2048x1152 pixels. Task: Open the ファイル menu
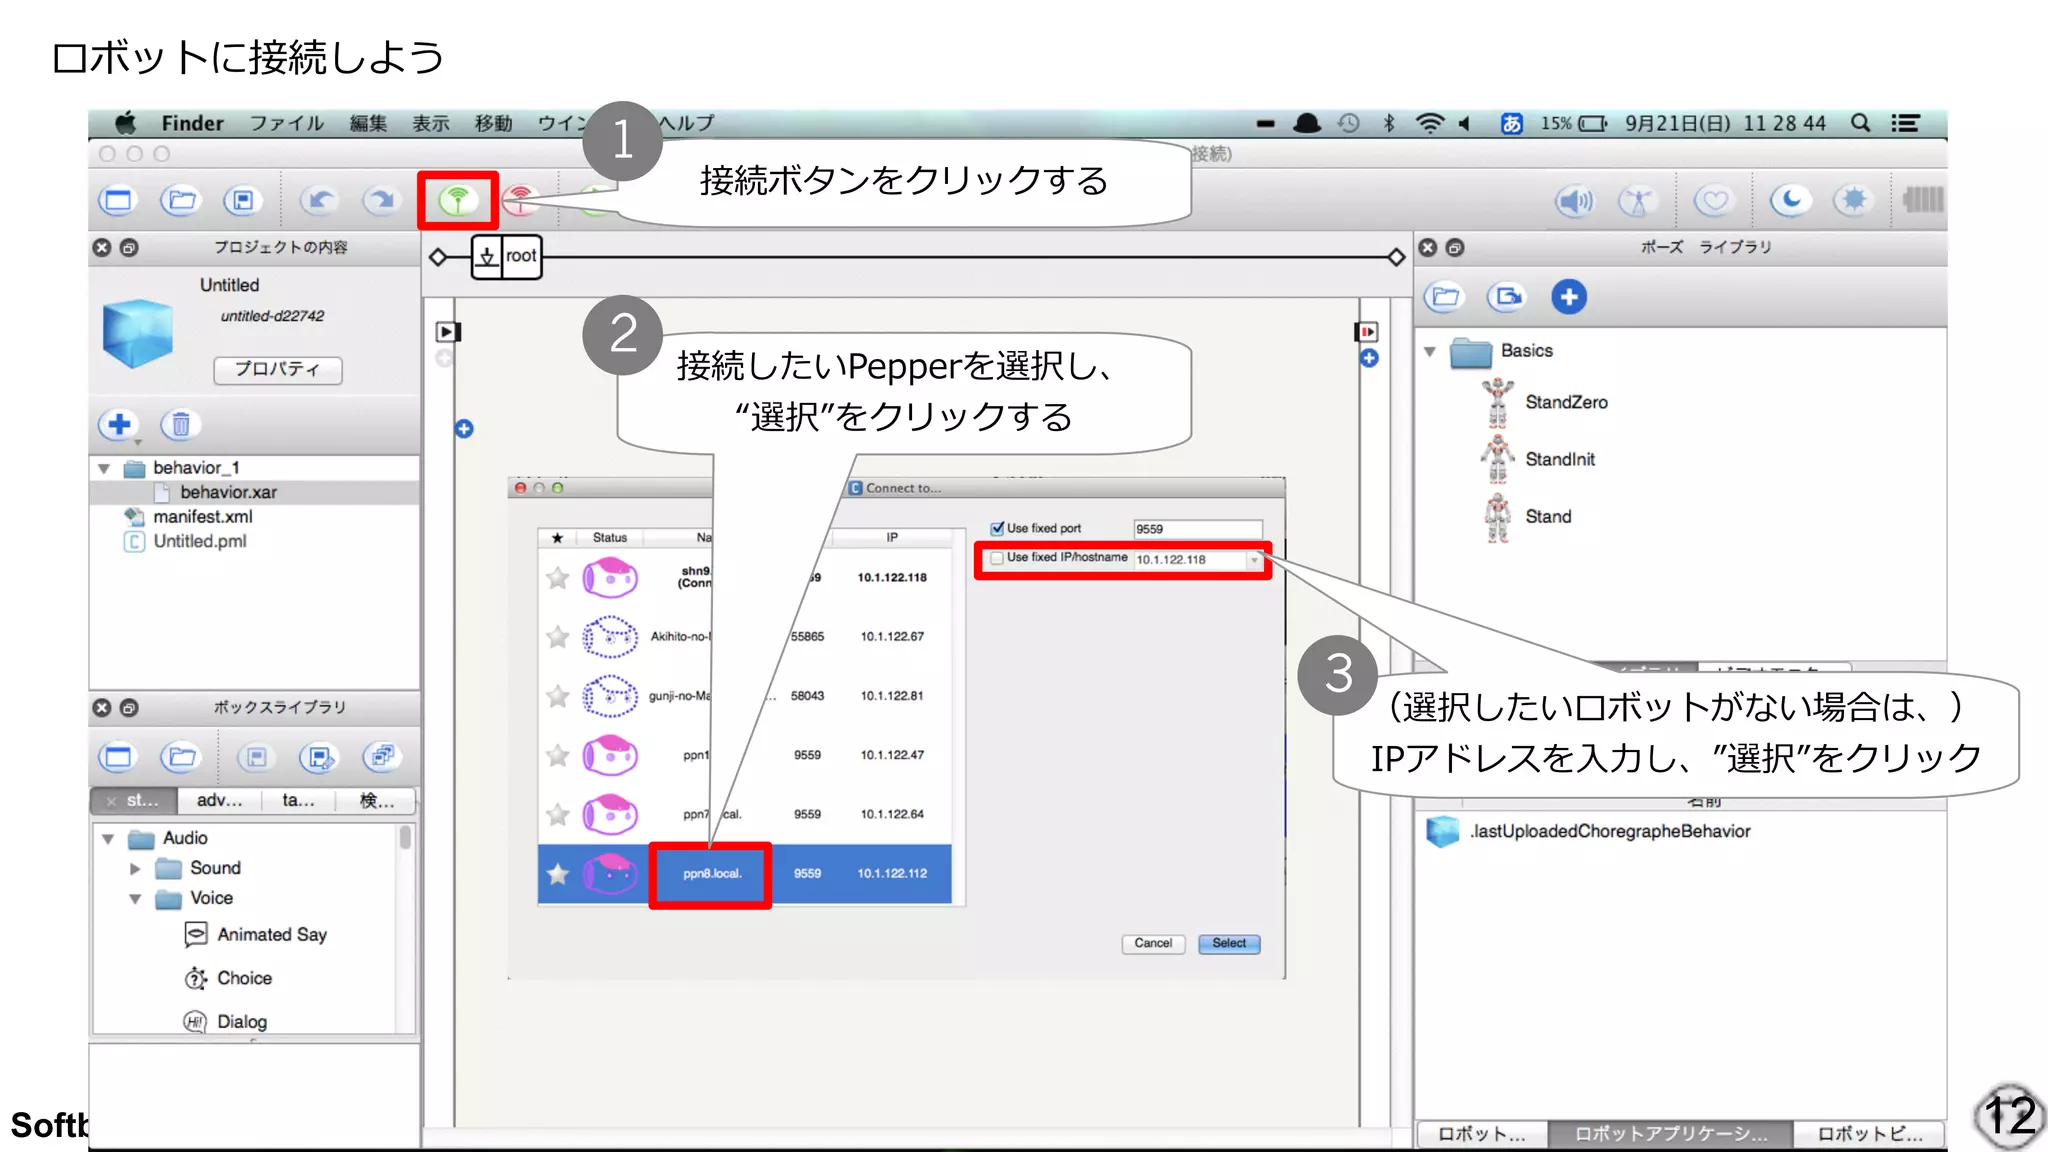click(x=287, y=123)
